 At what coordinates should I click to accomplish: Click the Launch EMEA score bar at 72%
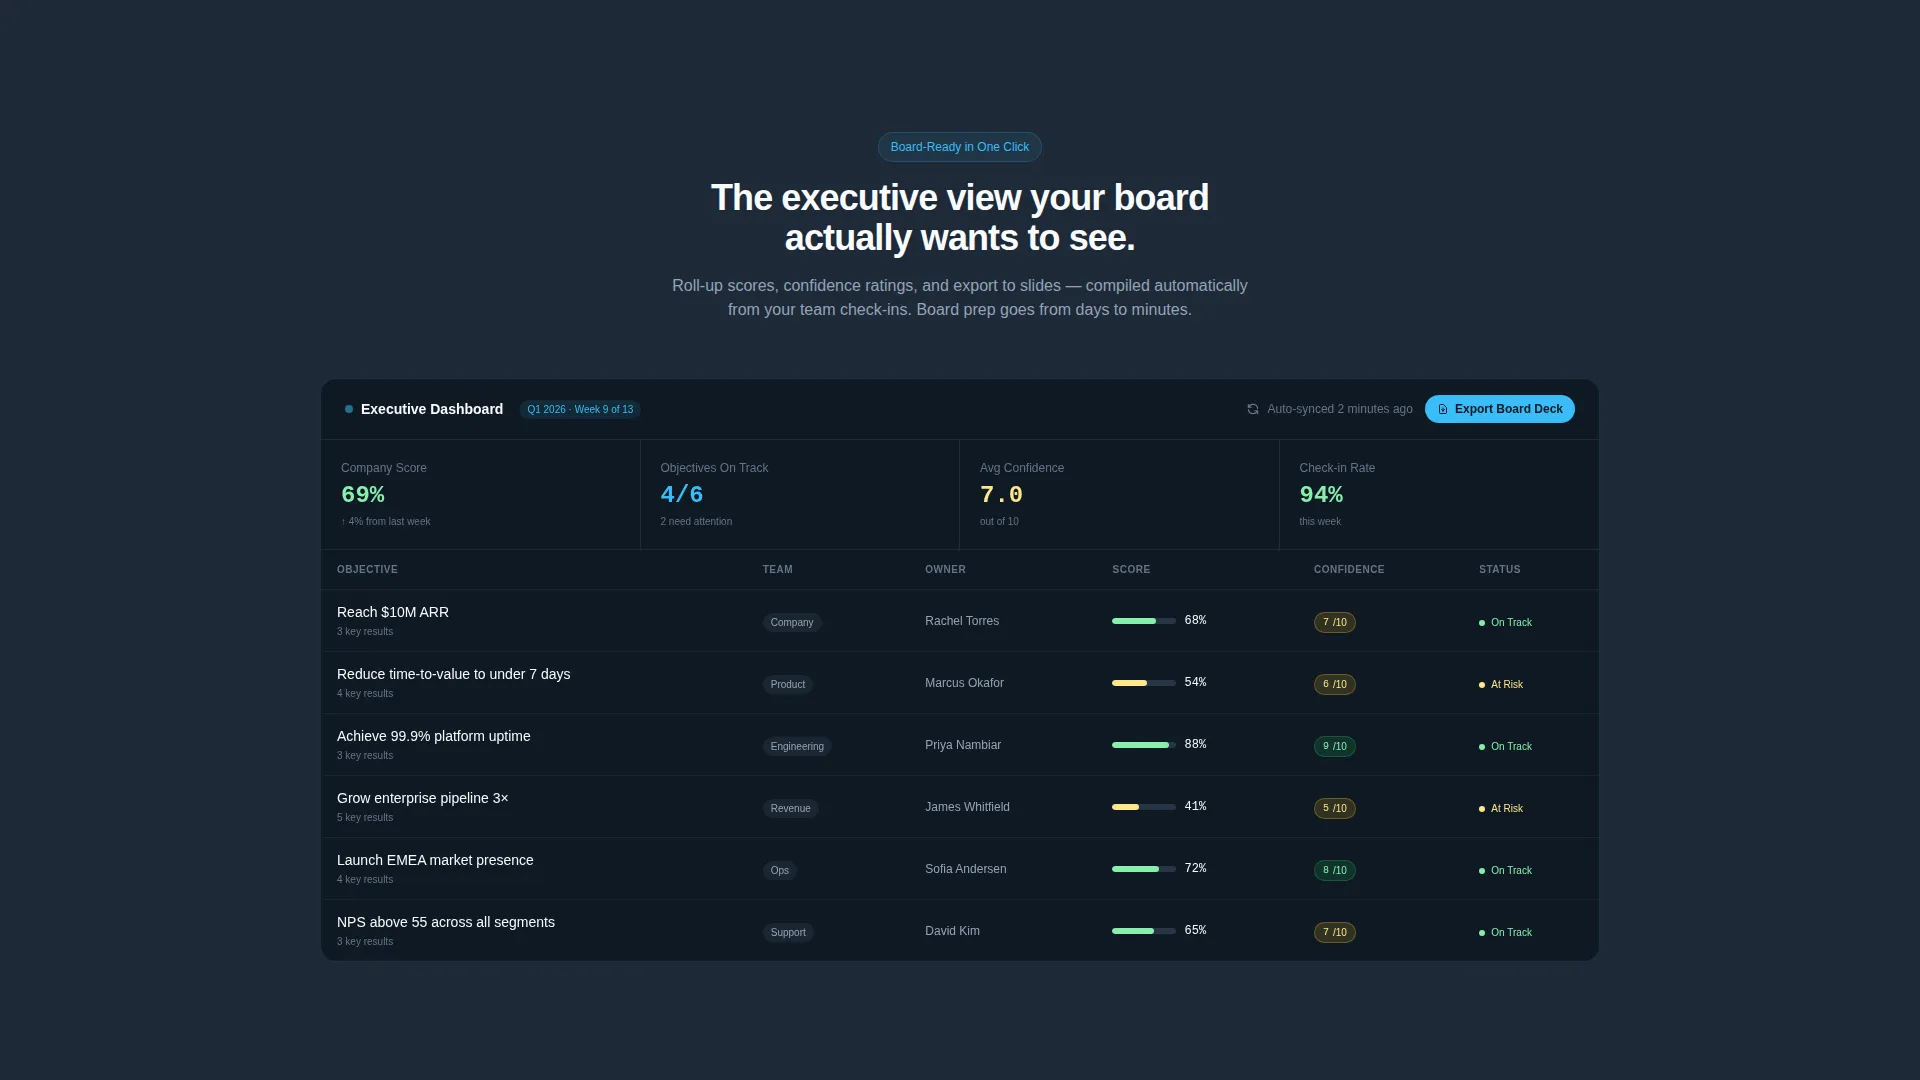point(1143,869)
